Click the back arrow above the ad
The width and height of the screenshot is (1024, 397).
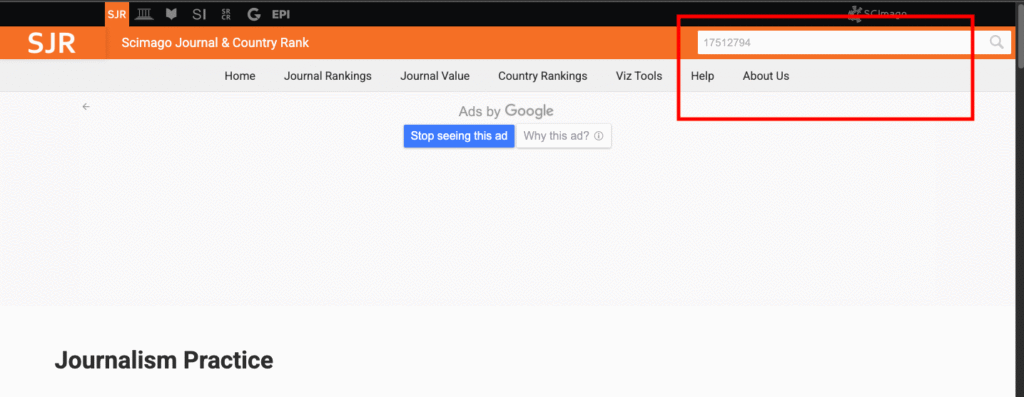coord(86,106)
